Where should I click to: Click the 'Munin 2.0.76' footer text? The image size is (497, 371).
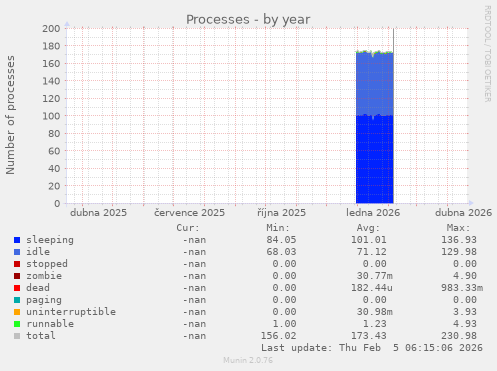click(x=248, y=360)
